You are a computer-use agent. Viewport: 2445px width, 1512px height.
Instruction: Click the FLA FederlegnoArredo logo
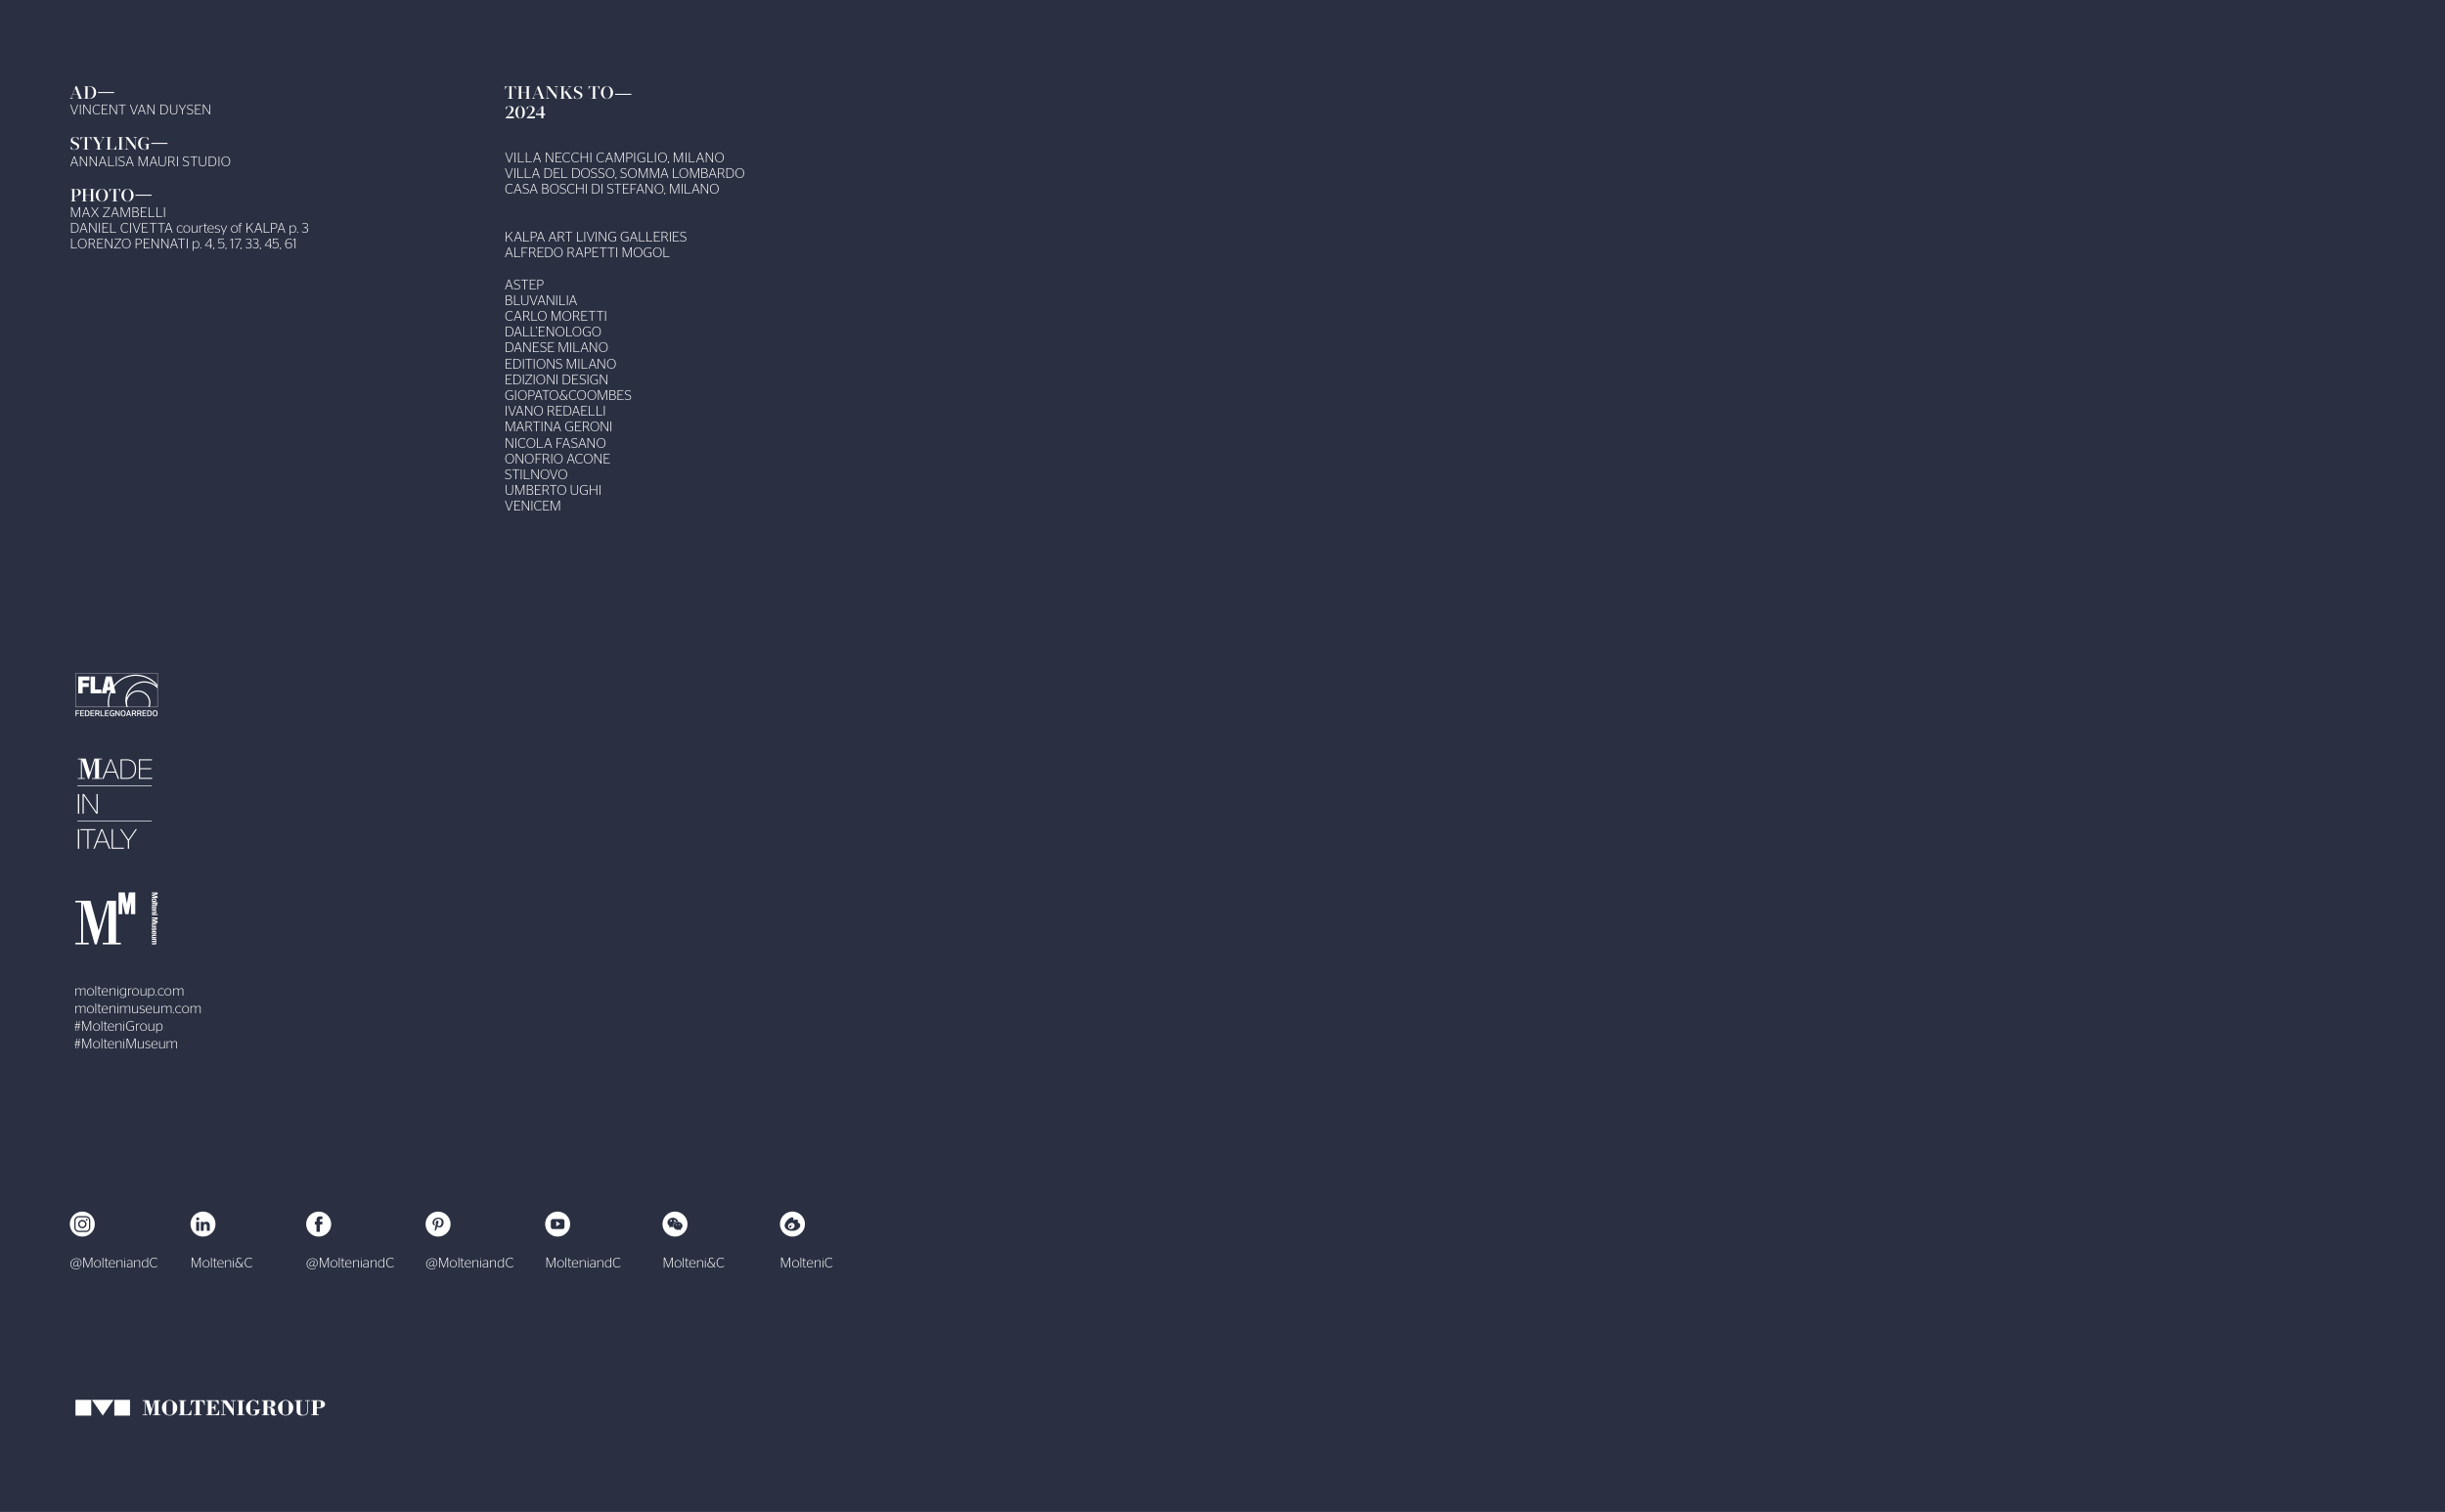[116, 695]
